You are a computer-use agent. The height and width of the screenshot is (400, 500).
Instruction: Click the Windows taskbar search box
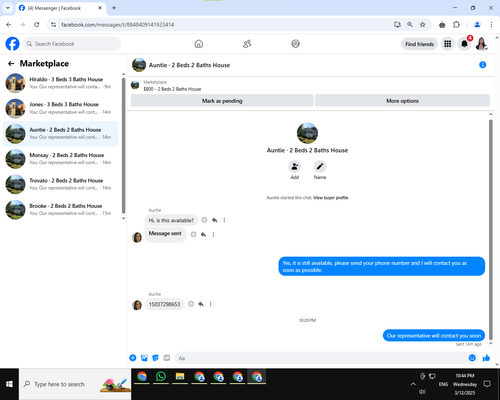(75, 384)
